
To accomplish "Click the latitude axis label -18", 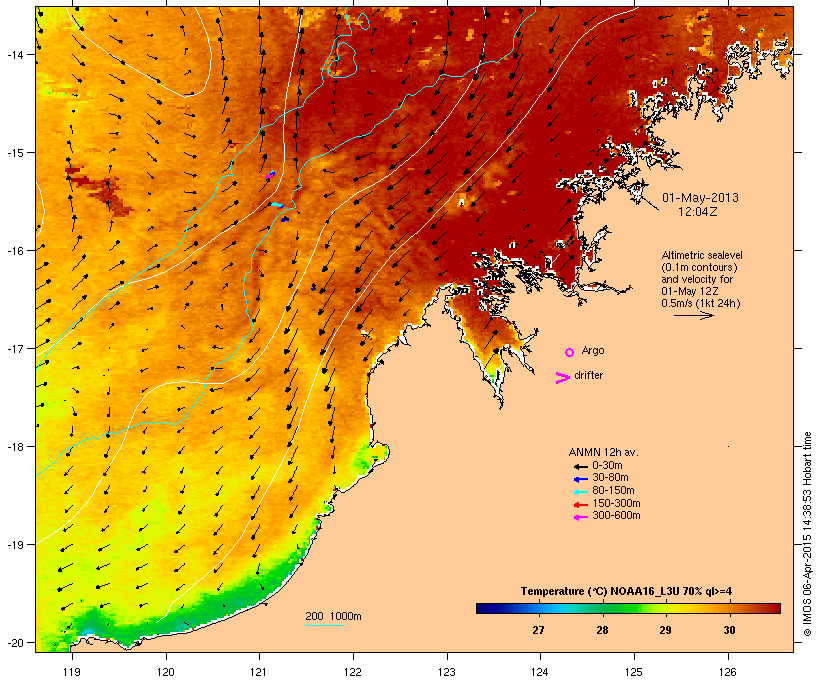I will (14, 447).
